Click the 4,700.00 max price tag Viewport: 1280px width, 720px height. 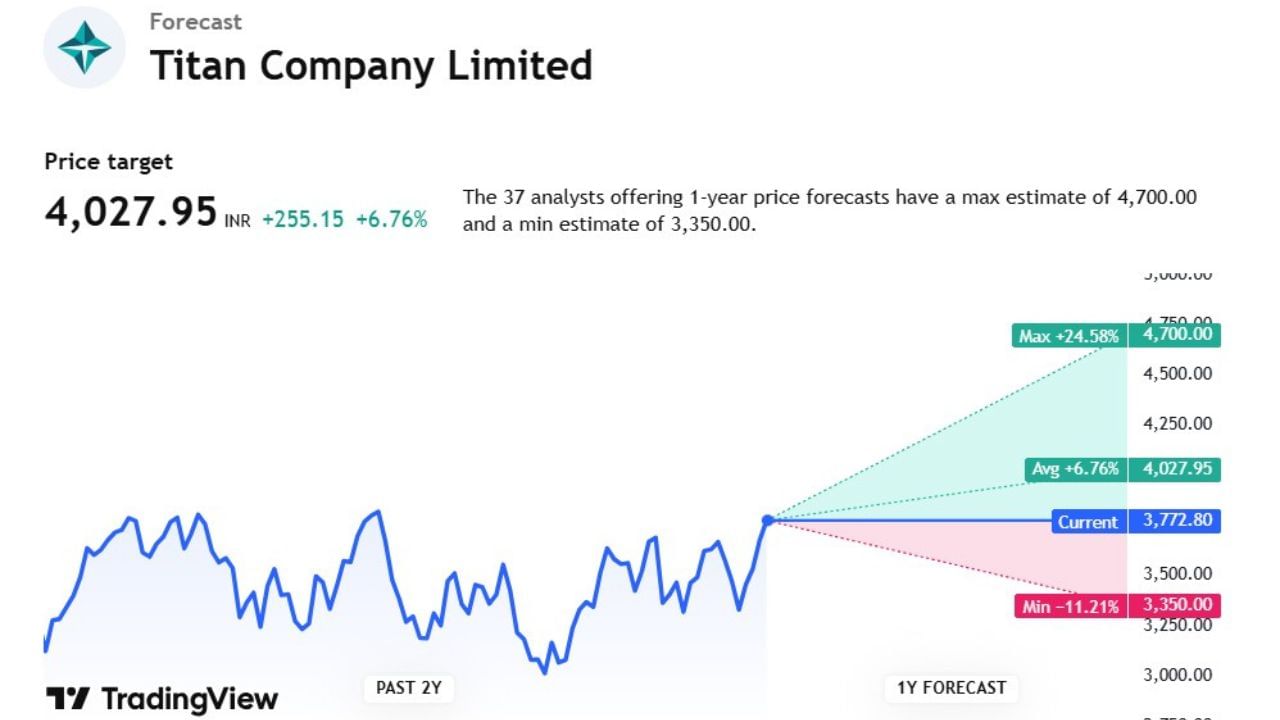pyautogui.click(x=1175, y=335)
